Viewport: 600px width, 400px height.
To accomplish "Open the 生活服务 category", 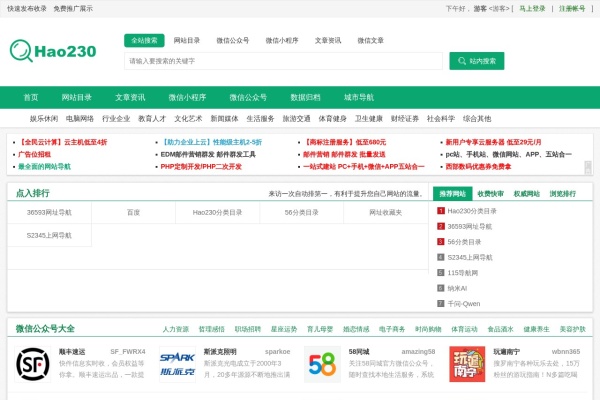I will (x=261, y=119).
